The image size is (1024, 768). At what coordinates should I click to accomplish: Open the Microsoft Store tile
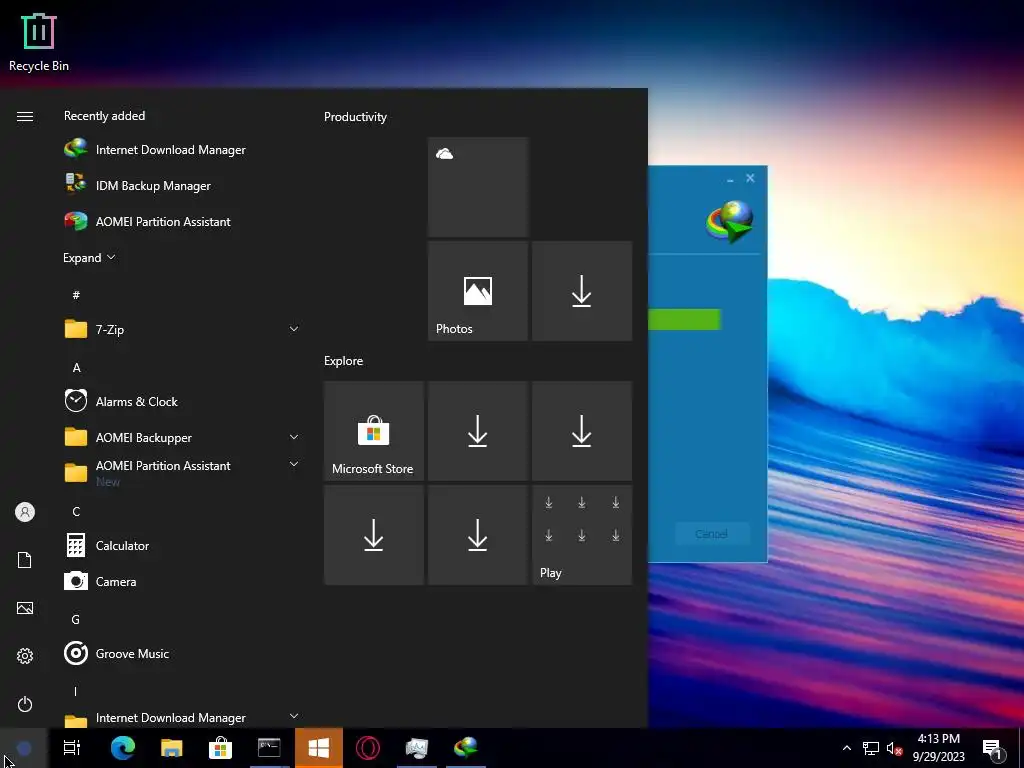(x=374, y=431)
